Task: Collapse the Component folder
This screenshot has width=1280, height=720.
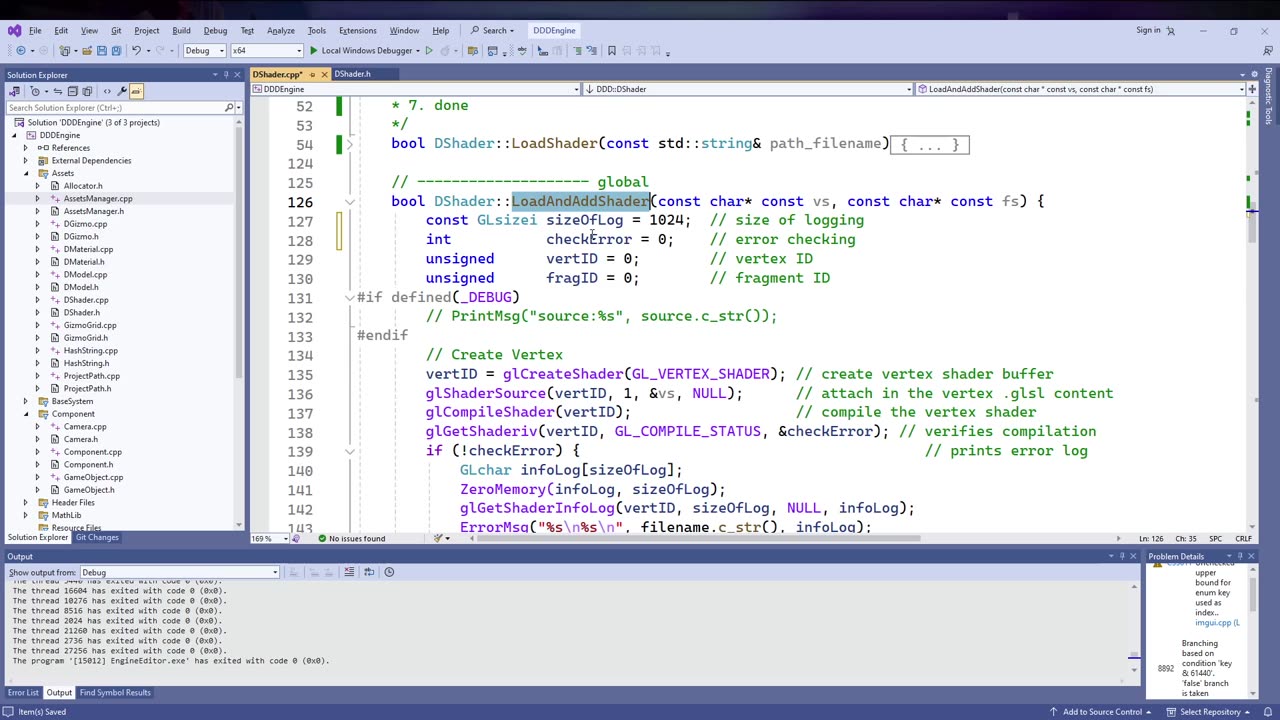Action: (x=26, y=414)
